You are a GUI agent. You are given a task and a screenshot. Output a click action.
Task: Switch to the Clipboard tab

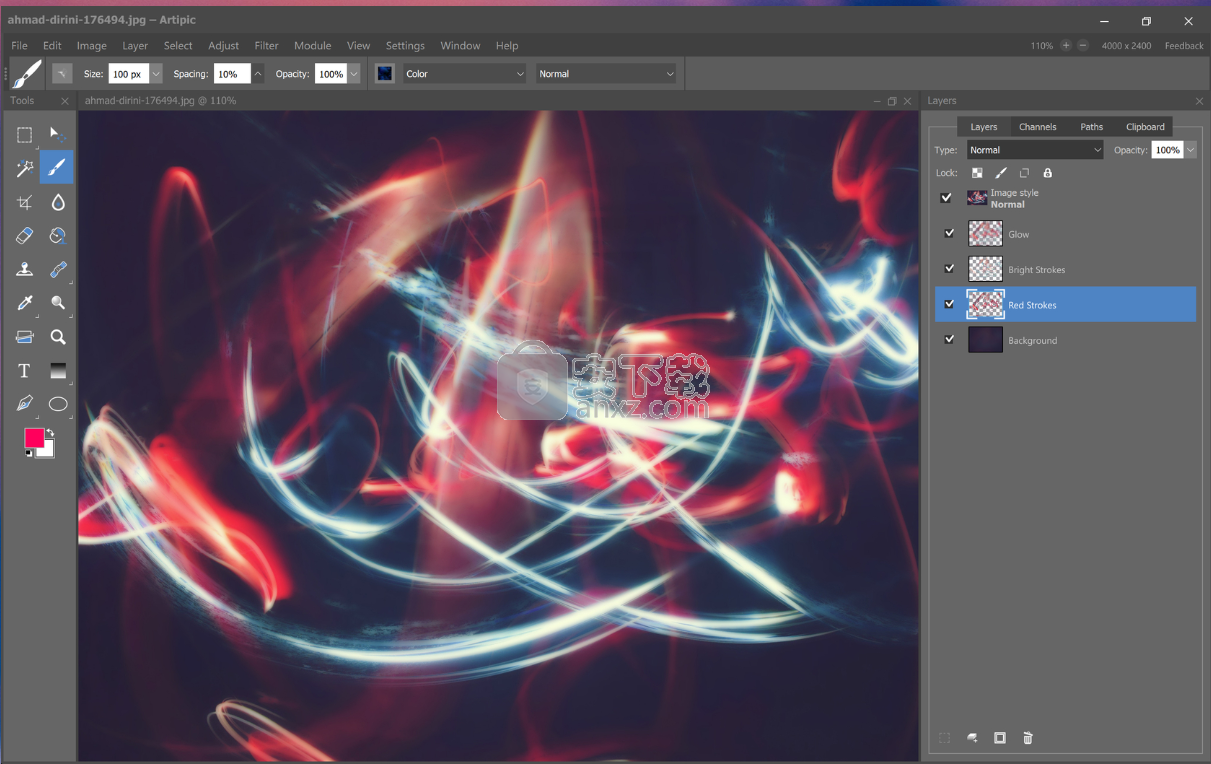coord(1145,127)
